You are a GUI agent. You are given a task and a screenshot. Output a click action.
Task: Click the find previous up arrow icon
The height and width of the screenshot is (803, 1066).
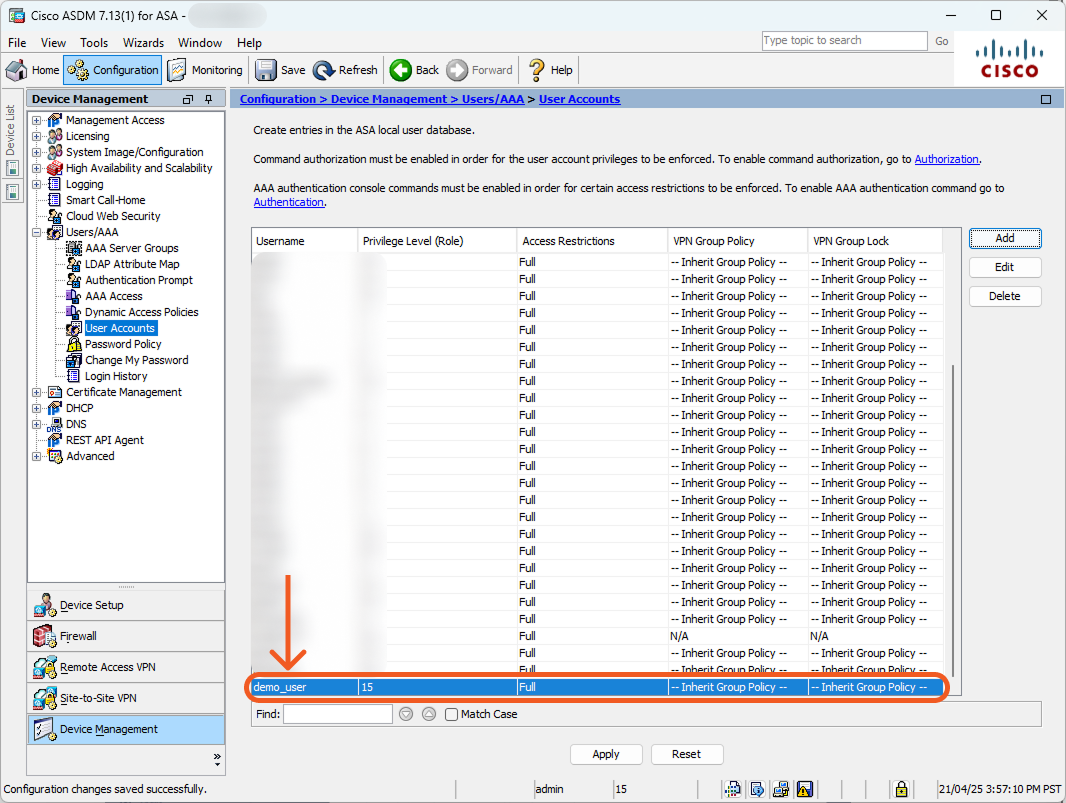point(428,714)
